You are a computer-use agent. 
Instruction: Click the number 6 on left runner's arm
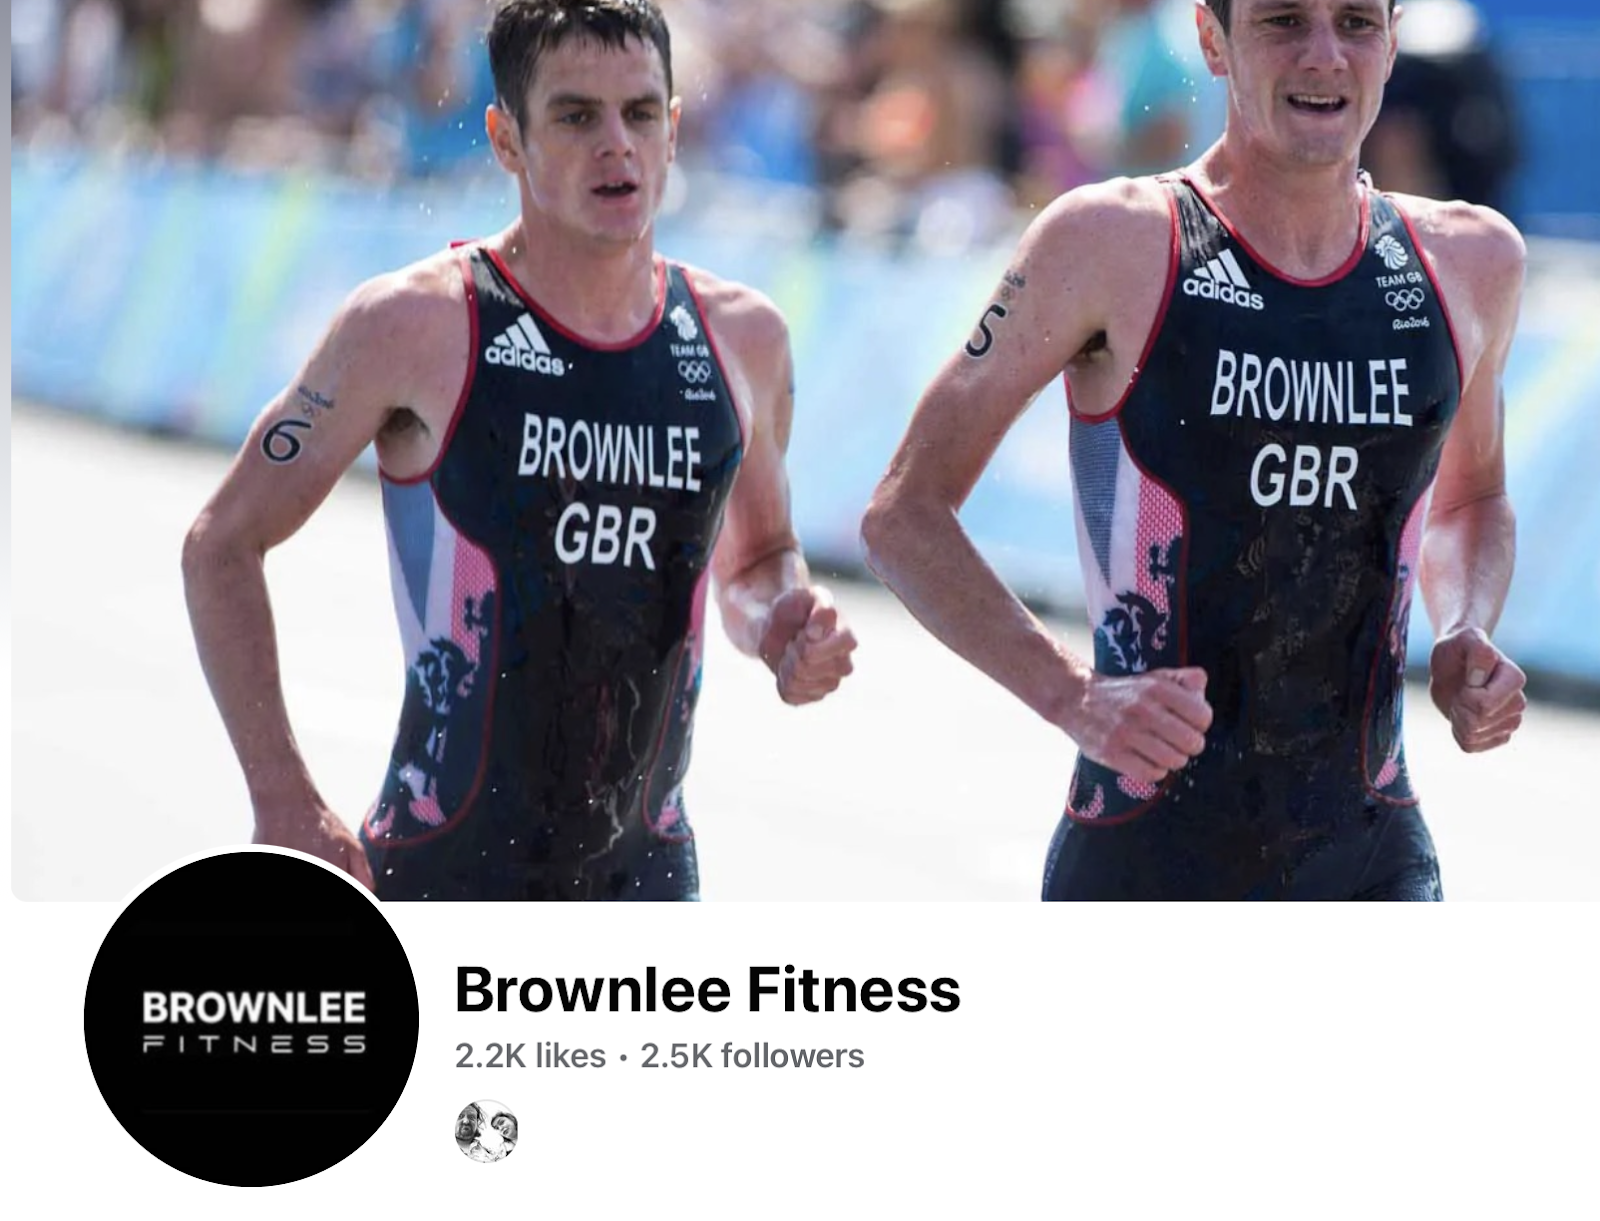tap(282, 438)
